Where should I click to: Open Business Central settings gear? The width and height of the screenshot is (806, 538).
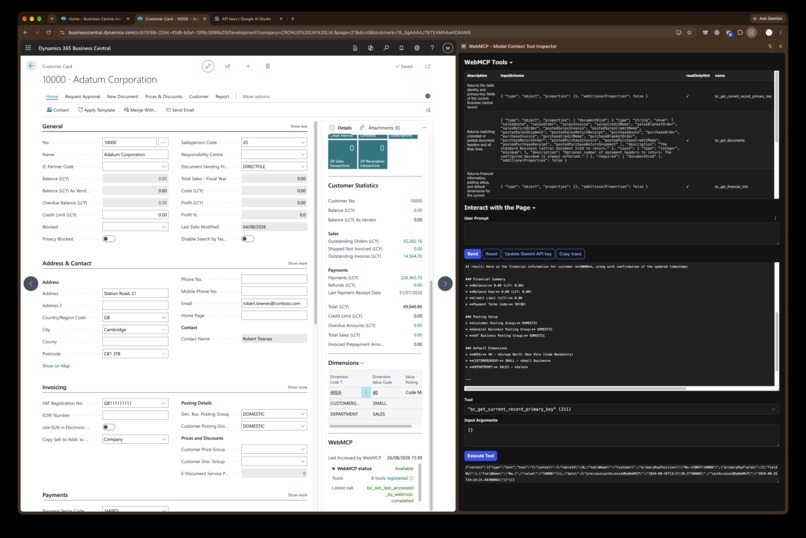tap(417, 48)
